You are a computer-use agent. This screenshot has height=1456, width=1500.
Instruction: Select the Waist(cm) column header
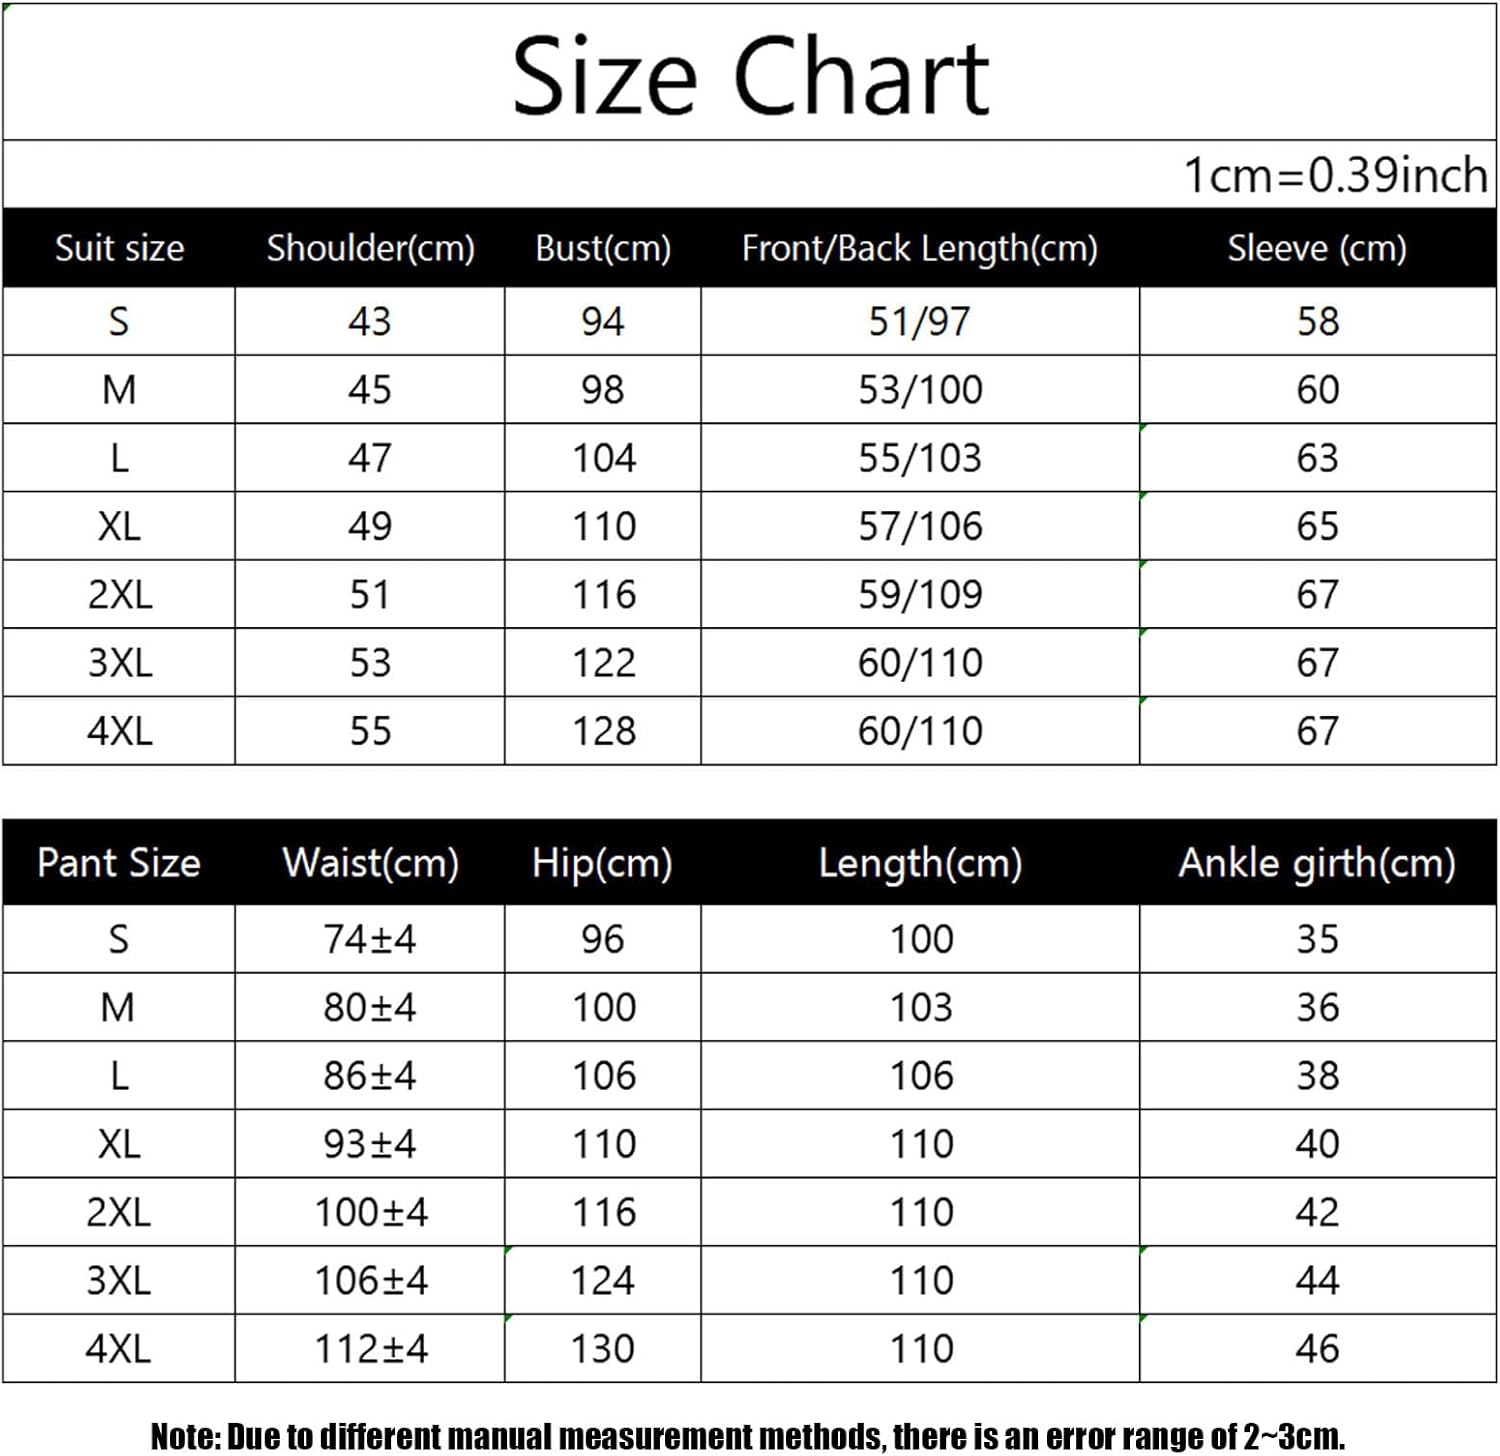coord(370,862)
